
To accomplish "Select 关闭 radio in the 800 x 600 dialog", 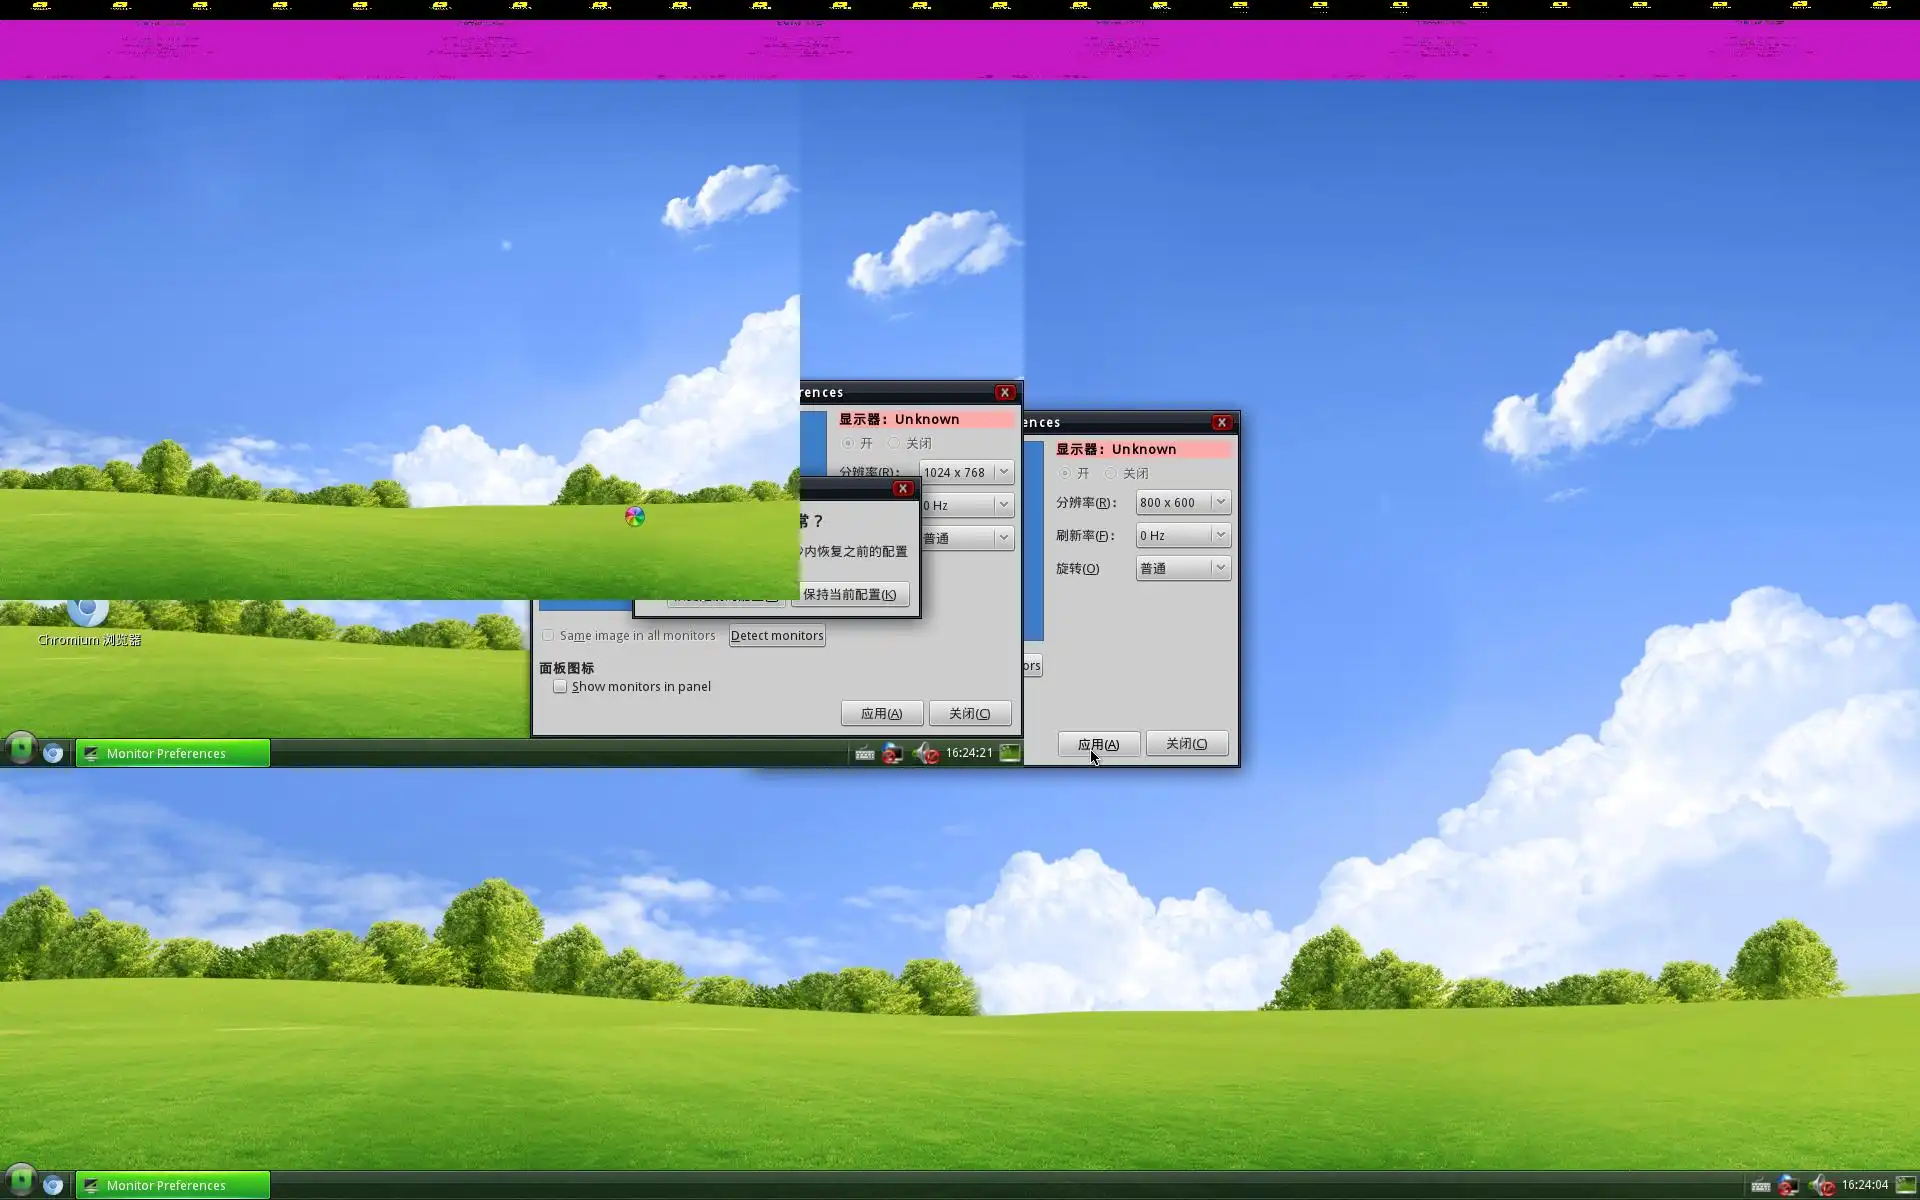I will point(1110,474).
